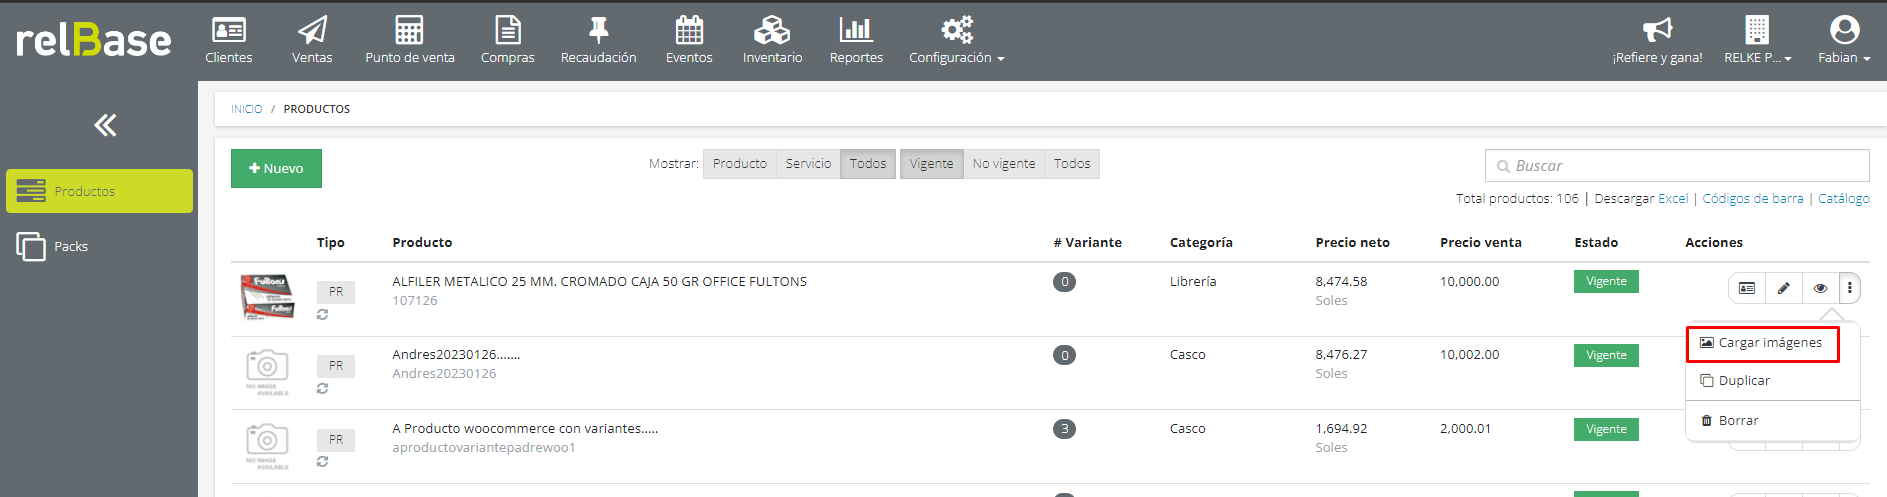Click the Categoría column header
Screen dimensions: 1887x497
coord(1201,243)
